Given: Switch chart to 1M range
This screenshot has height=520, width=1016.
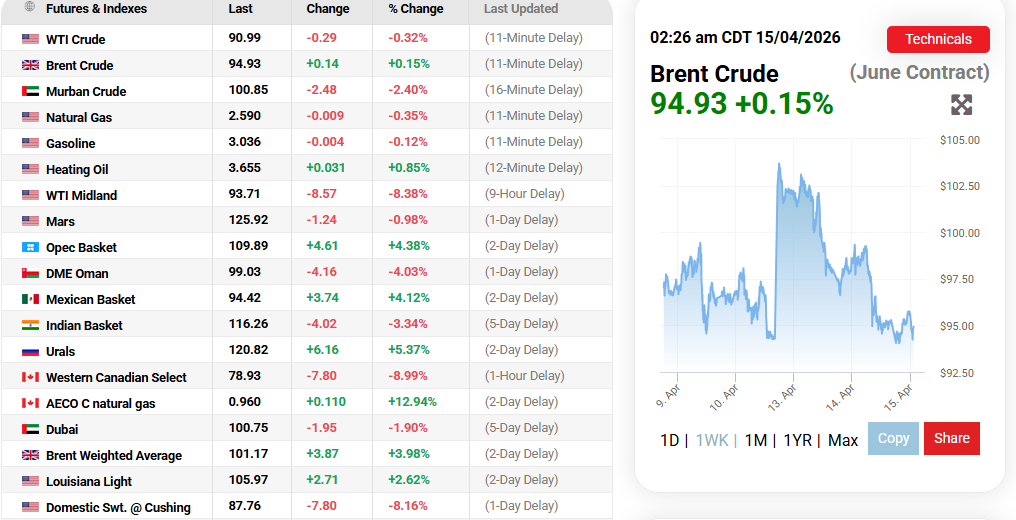Looking at the screenshot, I should tap(756, 440).
